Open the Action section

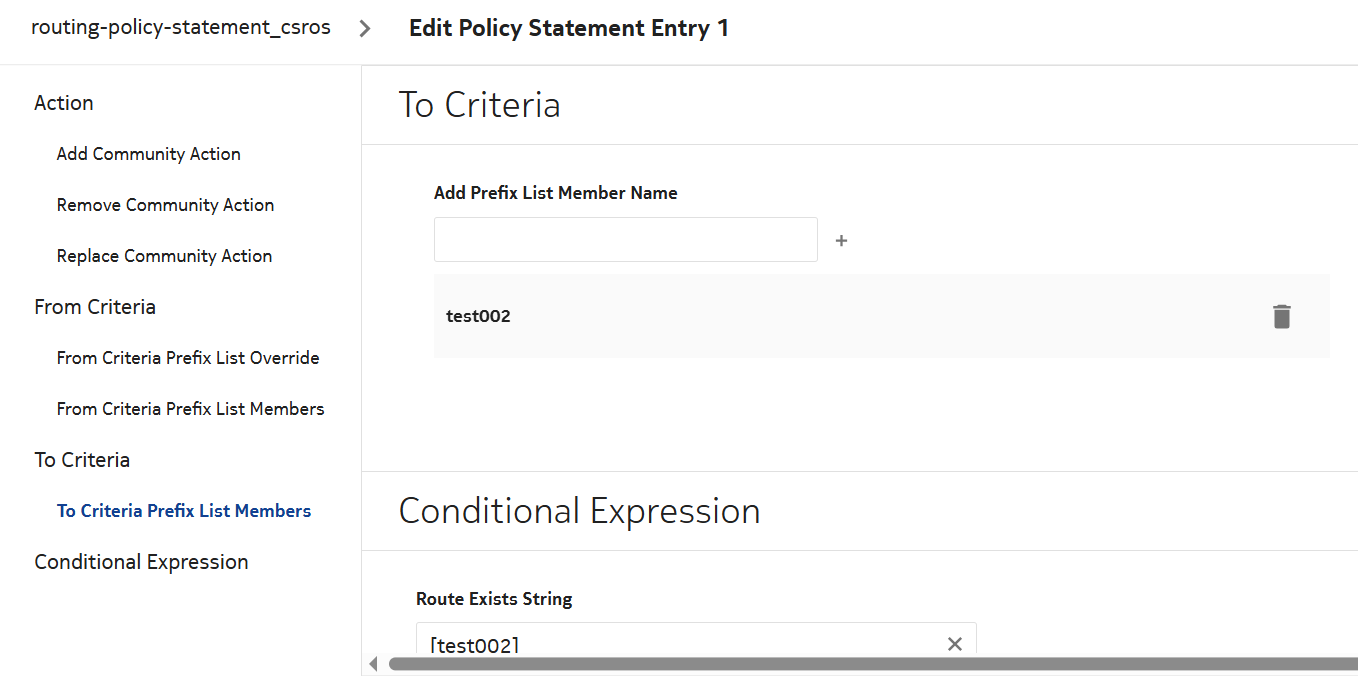coord(64,103)
